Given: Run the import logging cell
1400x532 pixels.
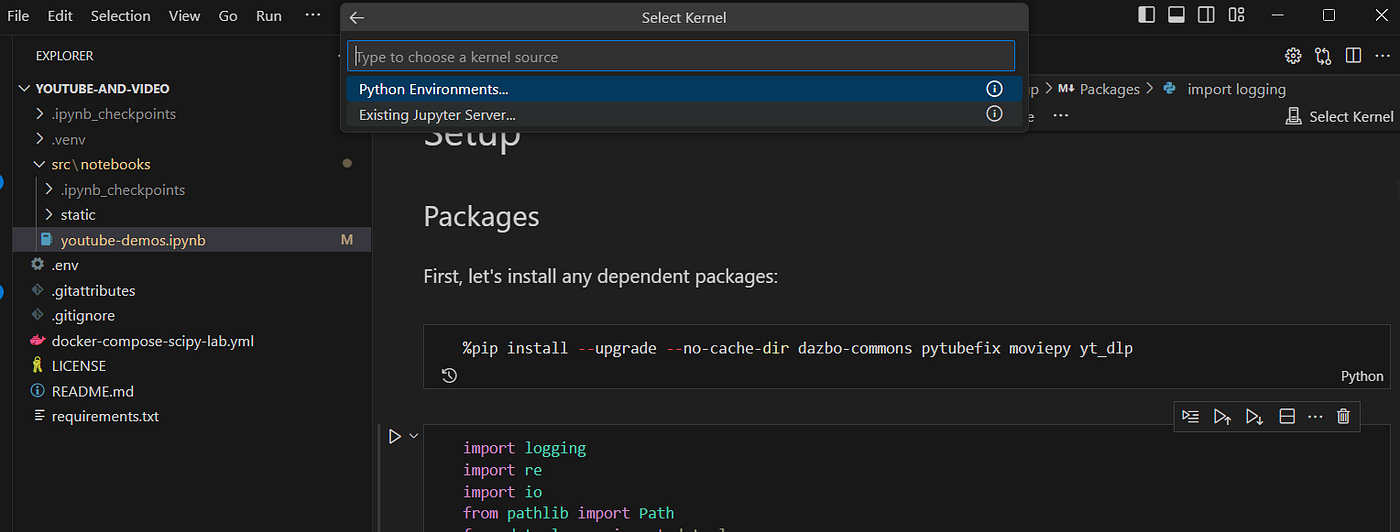Looking at the screenshot, I should click(394, 436).
